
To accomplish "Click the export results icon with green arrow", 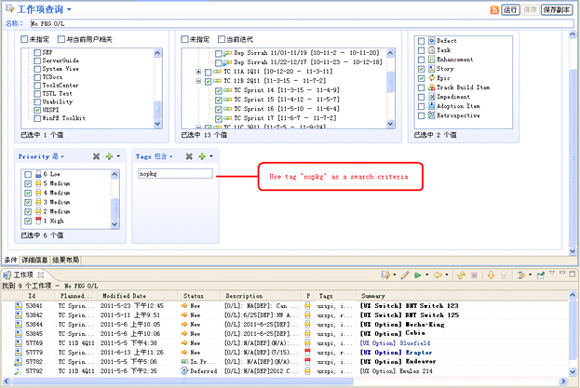I will coord(541,275).
